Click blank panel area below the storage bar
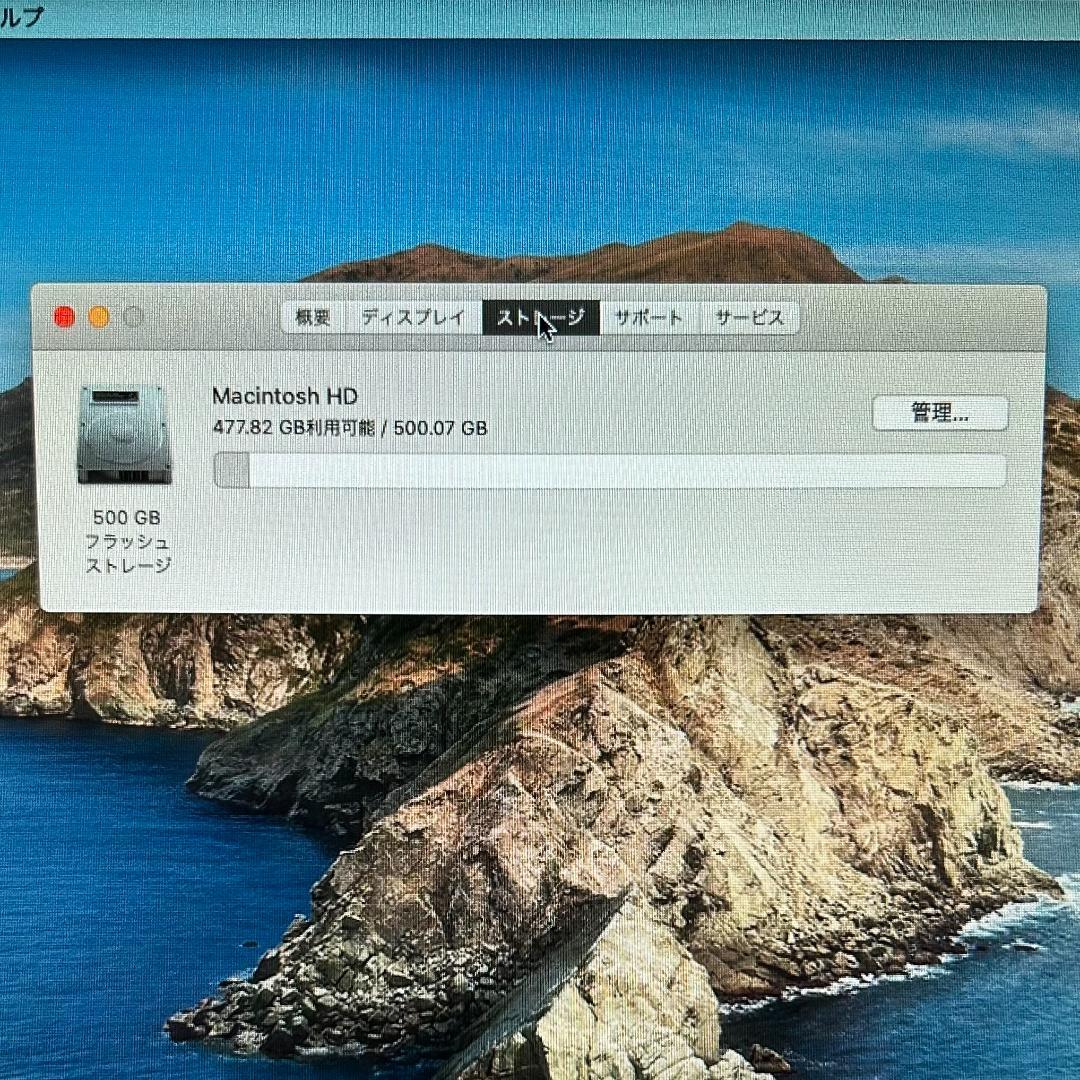1080x1080 pixels. [x=600, y=550]
